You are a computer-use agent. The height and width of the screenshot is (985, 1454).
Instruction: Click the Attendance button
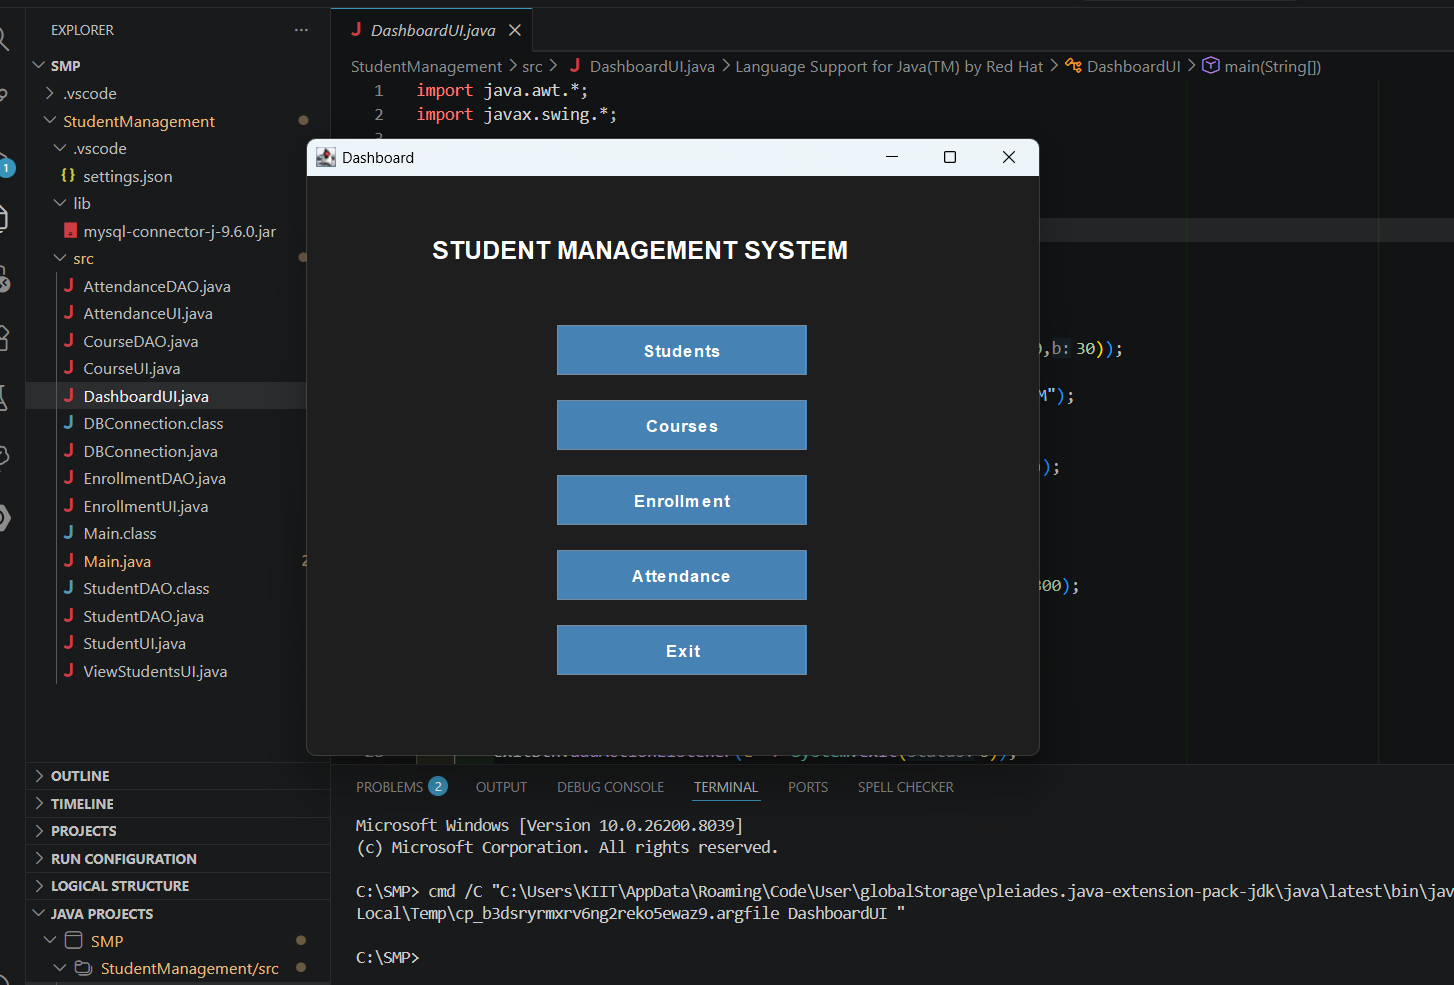click(x=681, y=575)
